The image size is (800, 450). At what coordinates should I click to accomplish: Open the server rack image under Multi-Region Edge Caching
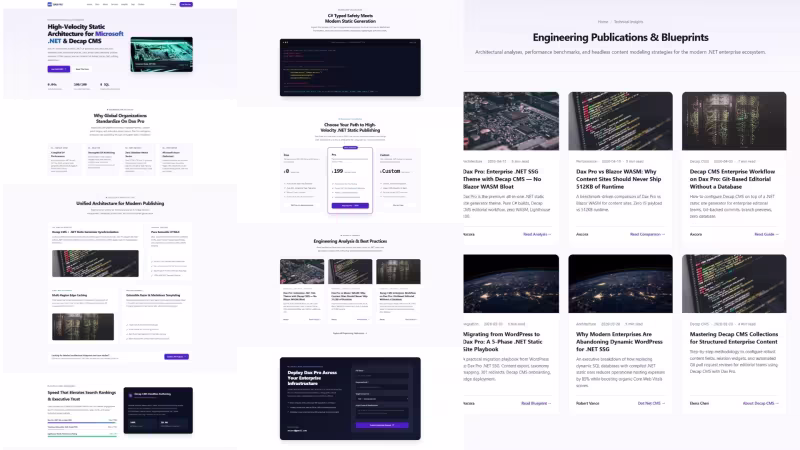click(x=83, y=326)
